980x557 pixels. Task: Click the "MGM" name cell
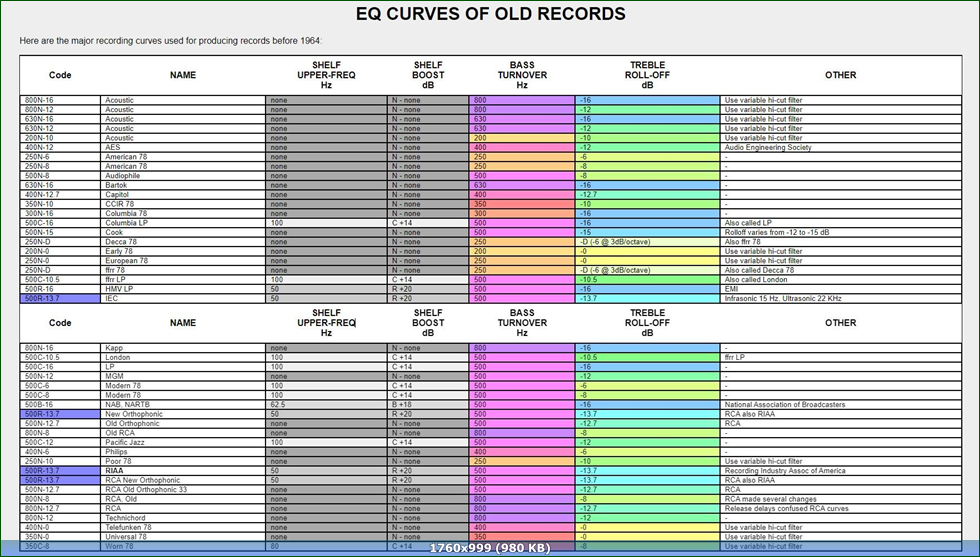click(182, 376)
